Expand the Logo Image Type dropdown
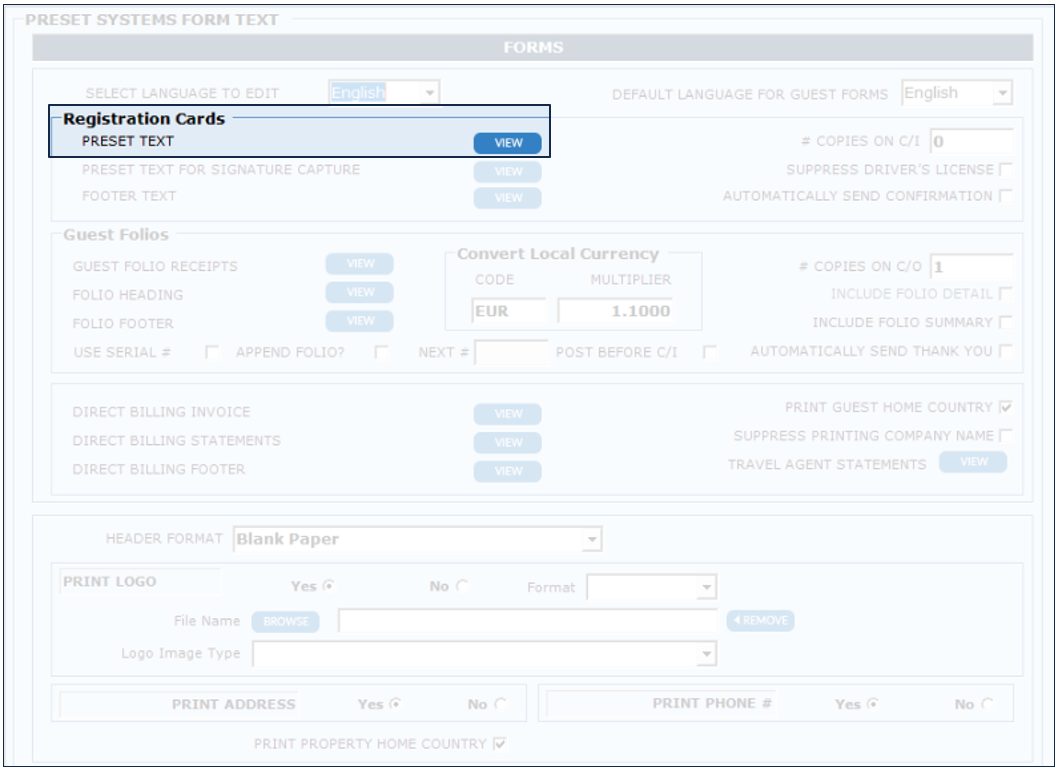The width and height of the screenshot is (1058, 770). coord(485,654)
